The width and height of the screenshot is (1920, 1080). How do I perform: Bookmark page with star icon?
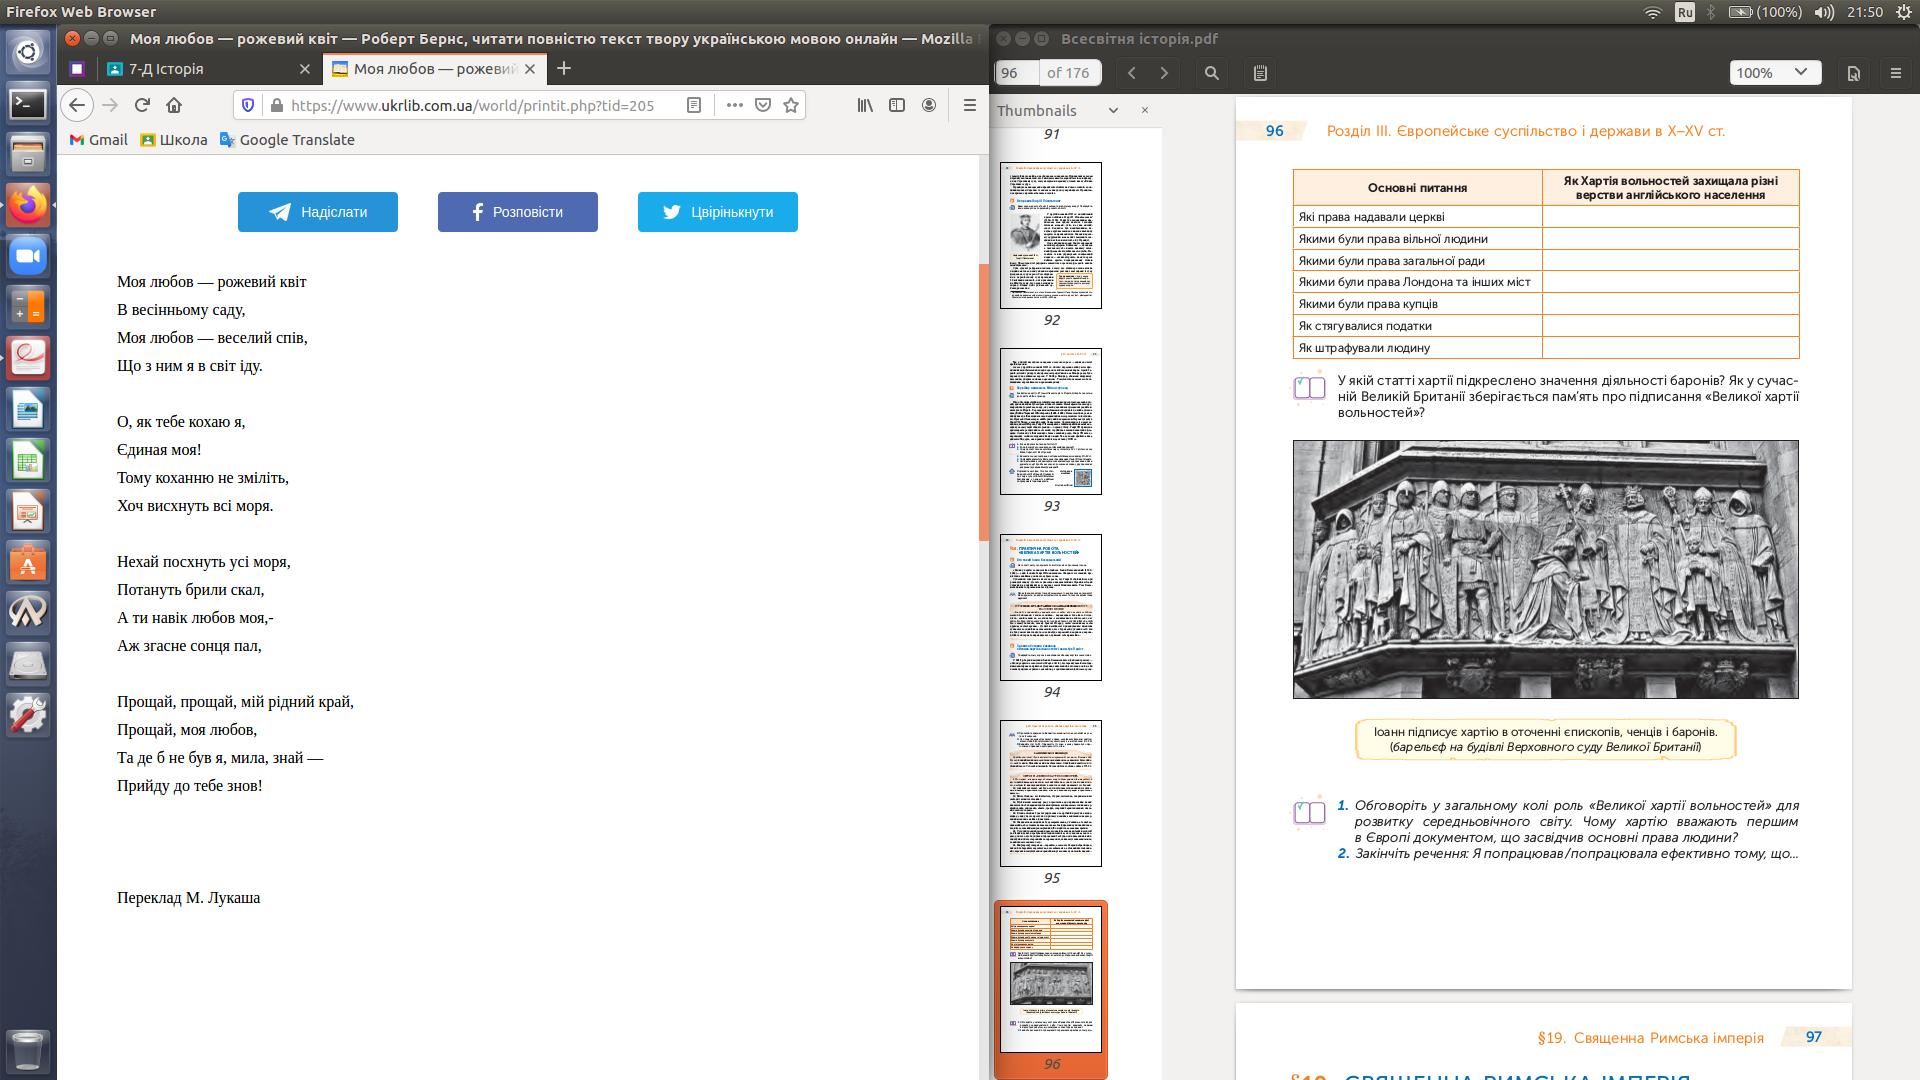pos(791,105)
